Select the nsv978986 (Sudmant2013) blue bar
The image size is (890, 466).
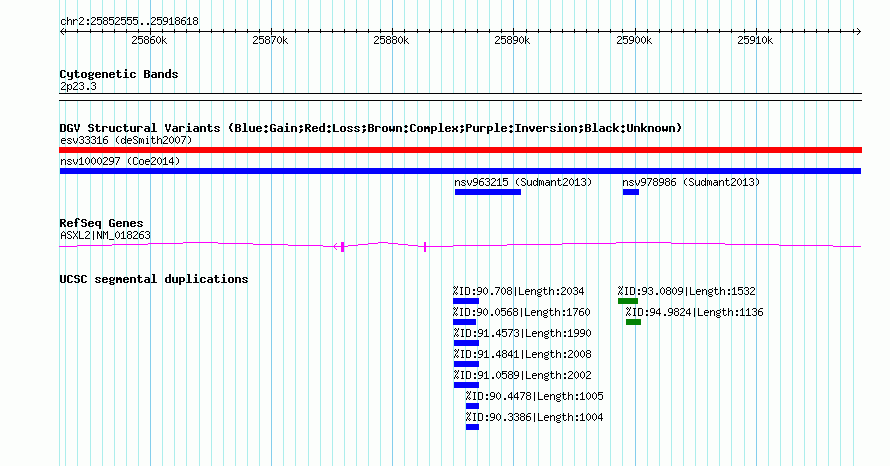tap(631, 192)
